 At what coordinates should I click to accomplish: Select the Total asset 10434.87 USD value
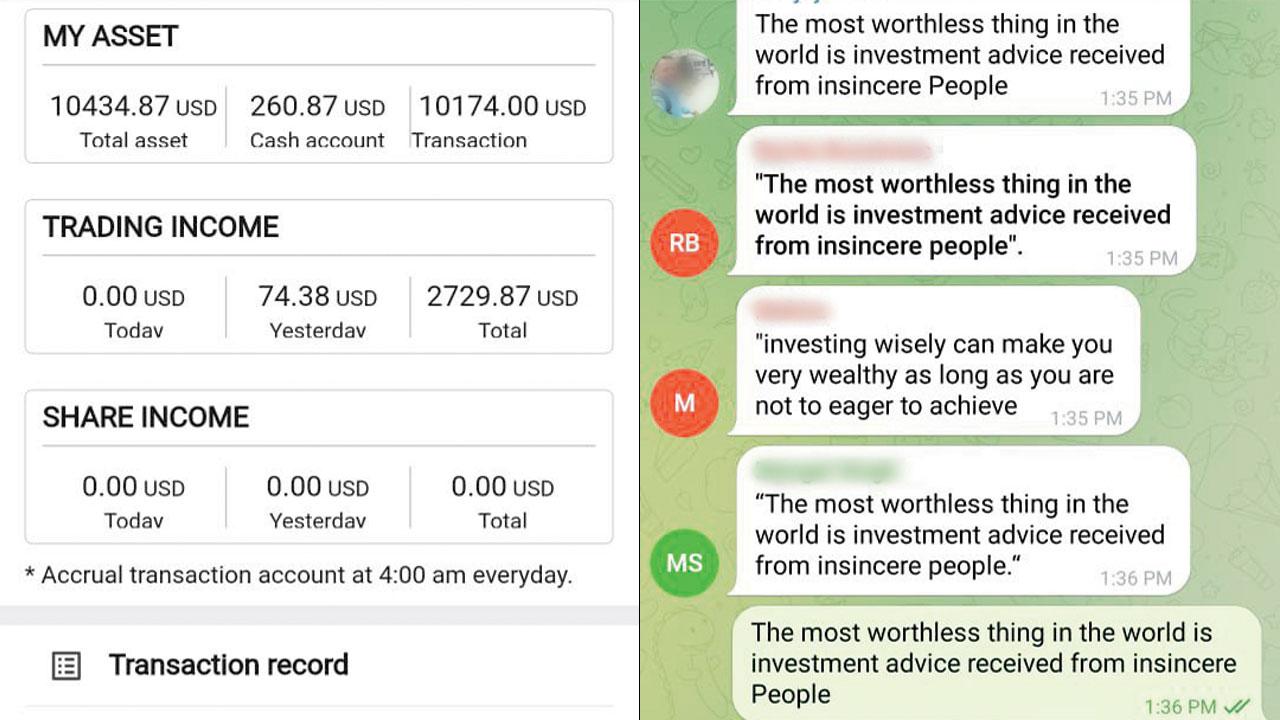(134, 107)
